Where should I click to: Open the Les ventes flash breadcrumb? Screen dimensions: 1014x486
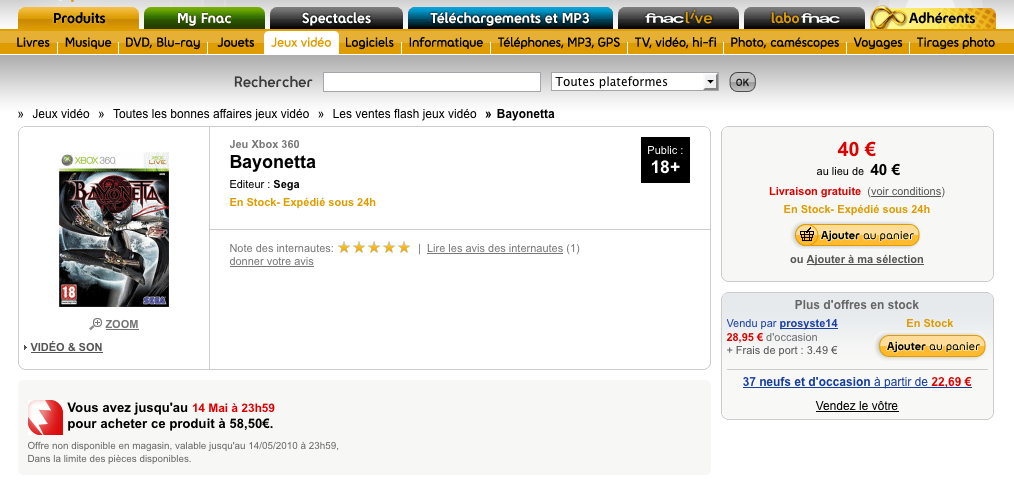(x=404, y=114)
